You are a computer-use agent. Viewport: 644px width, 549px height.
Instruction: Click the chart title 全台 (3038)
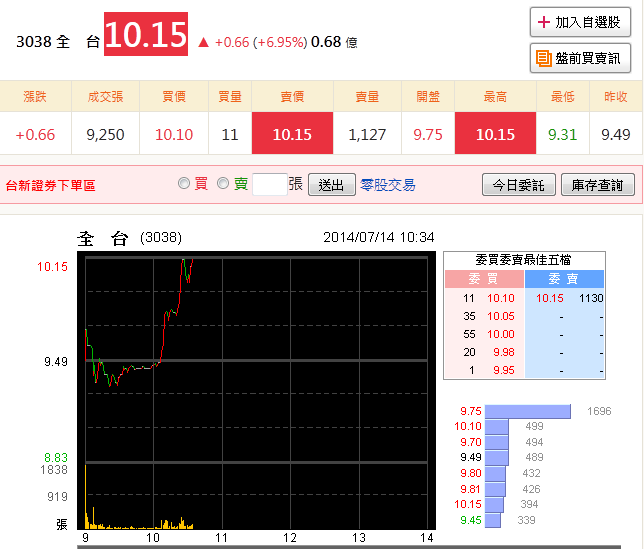pos(129,238)
